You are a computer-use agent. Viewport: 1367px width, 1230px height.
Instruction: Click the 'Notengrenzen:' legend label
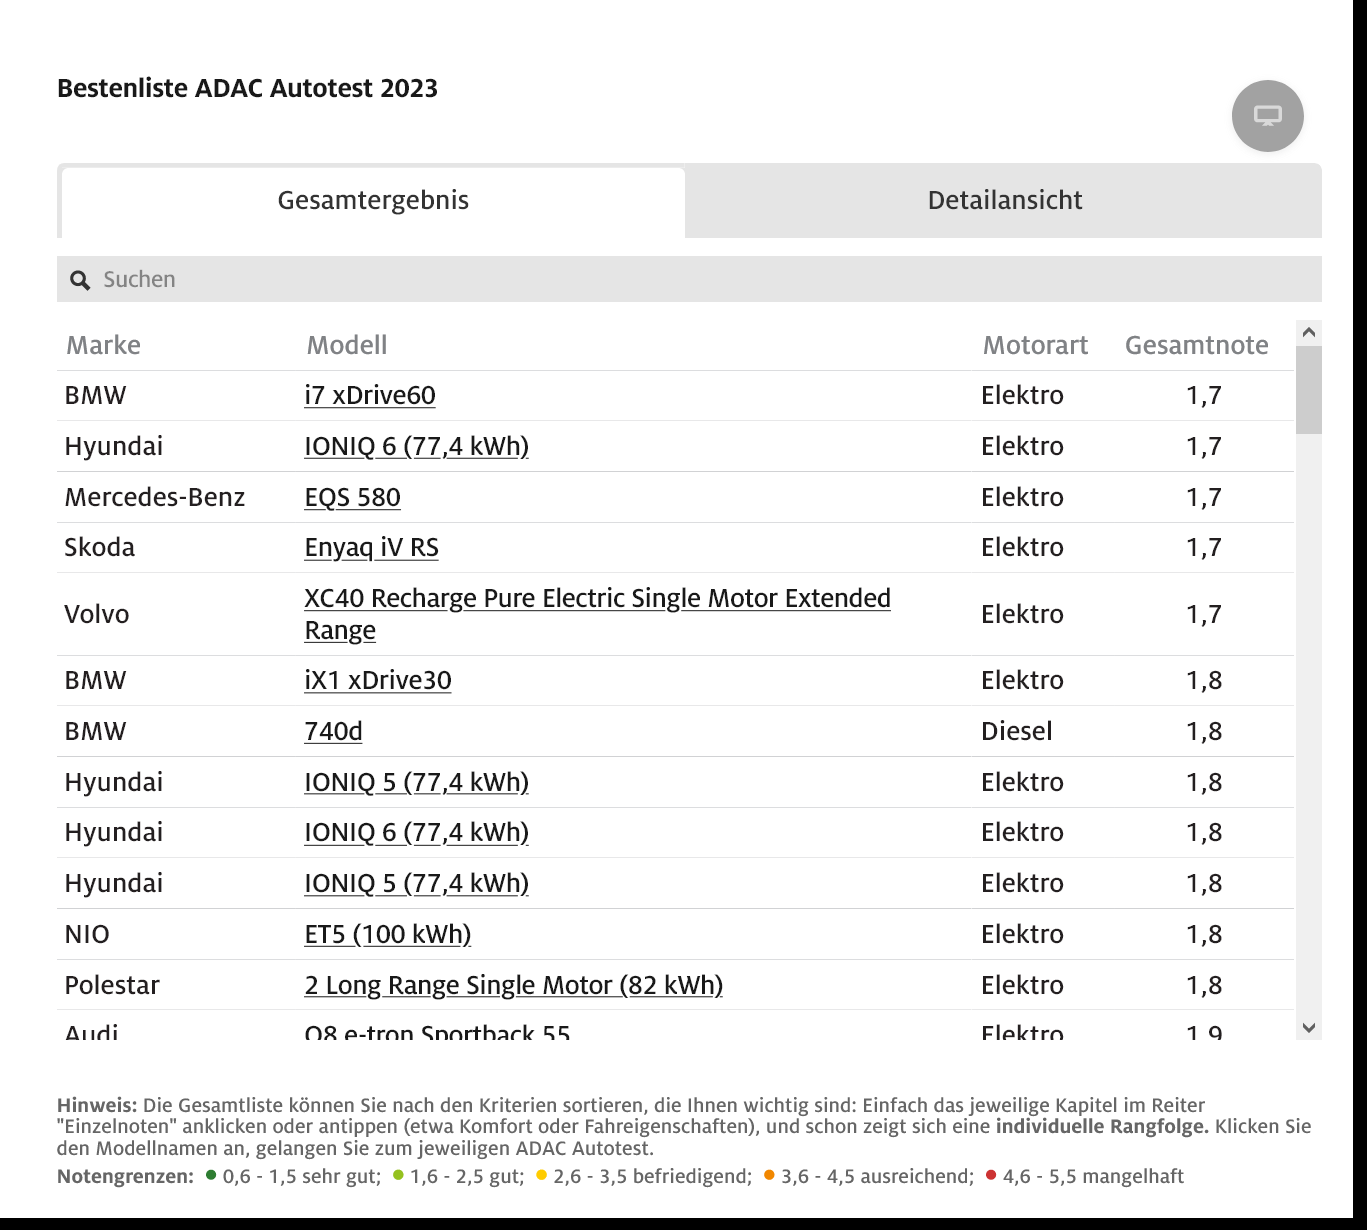point(125,1176)
